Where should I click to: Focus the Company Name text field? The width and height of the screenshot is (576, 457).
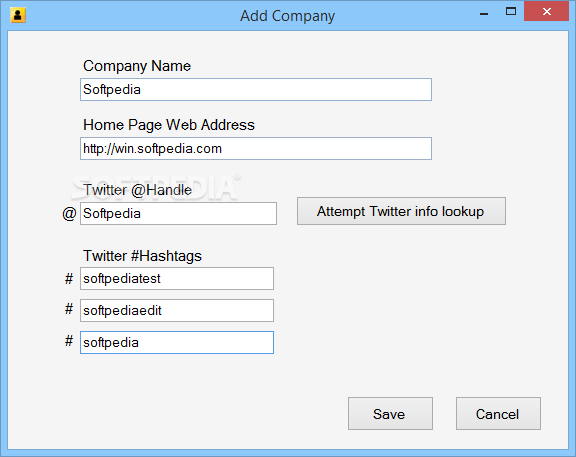point(256,89)
